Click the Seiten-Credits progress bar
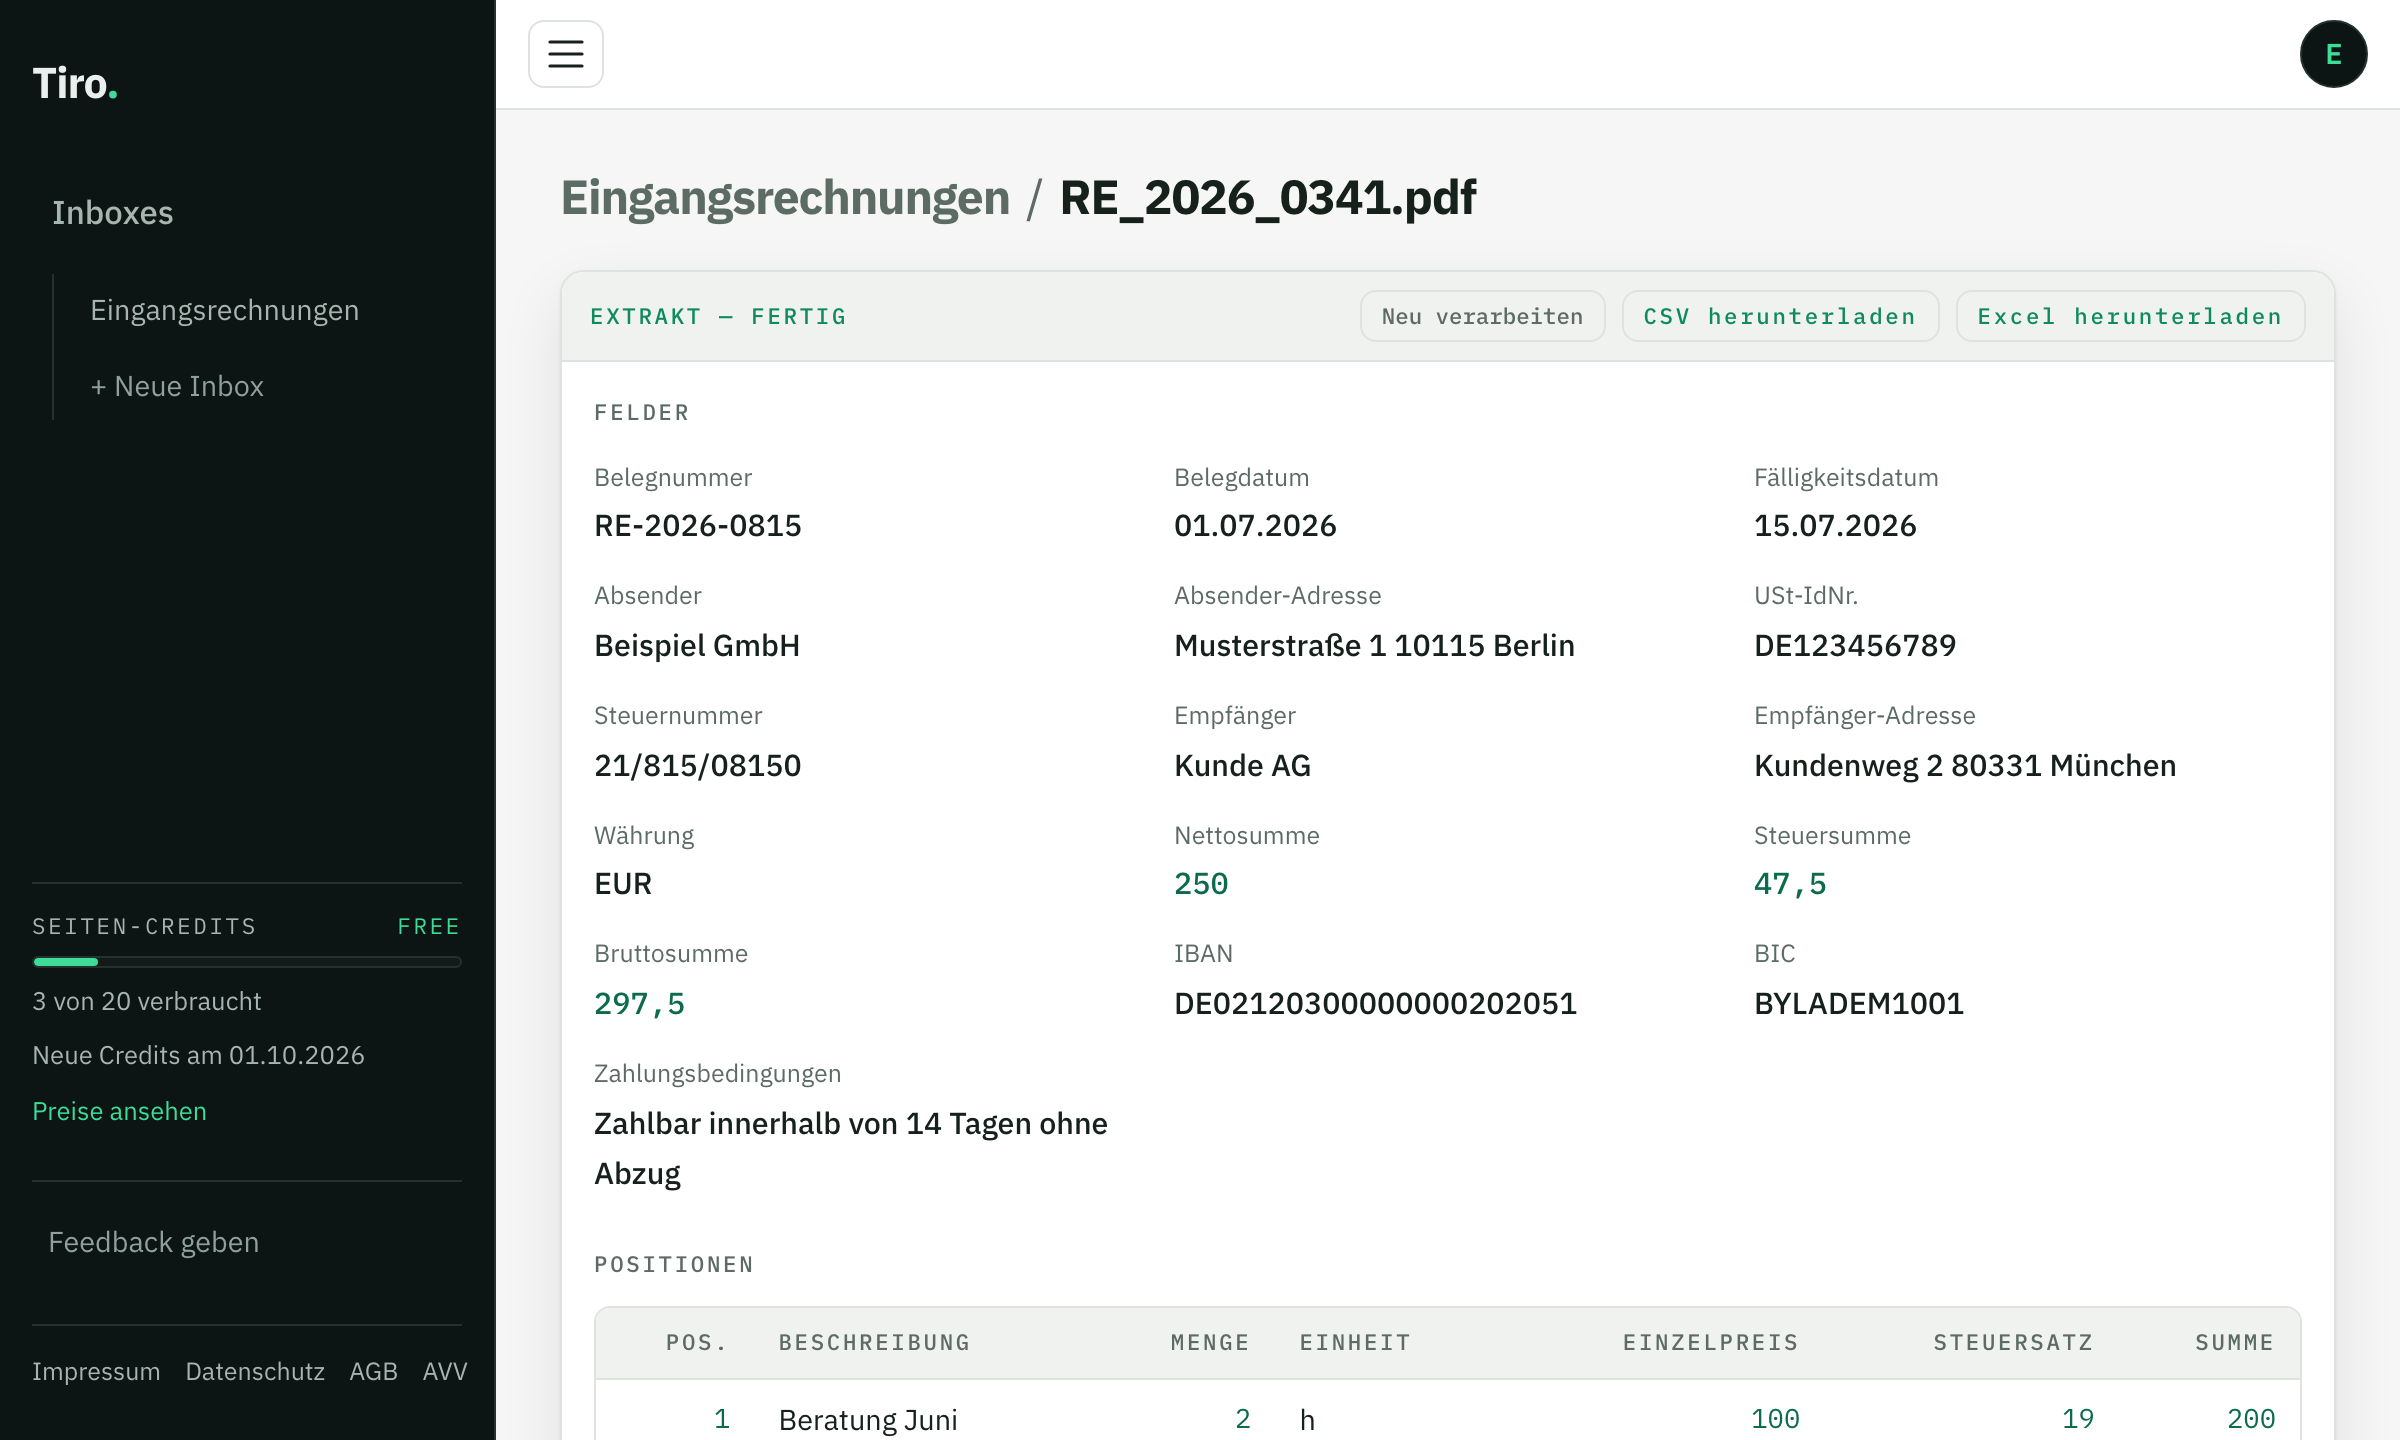This screenshot has width=2400, height=1440. tap(247, 962)
